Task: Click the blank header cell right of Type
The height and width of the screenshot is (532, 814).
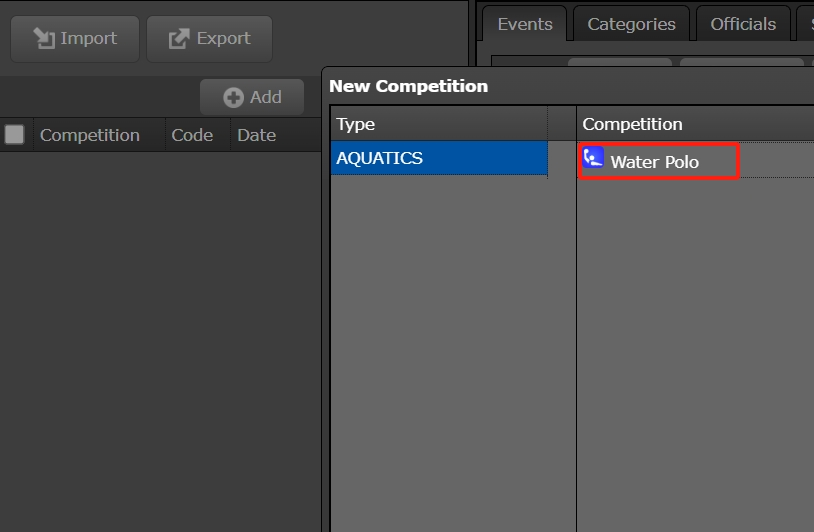Action: pos(561,124)
